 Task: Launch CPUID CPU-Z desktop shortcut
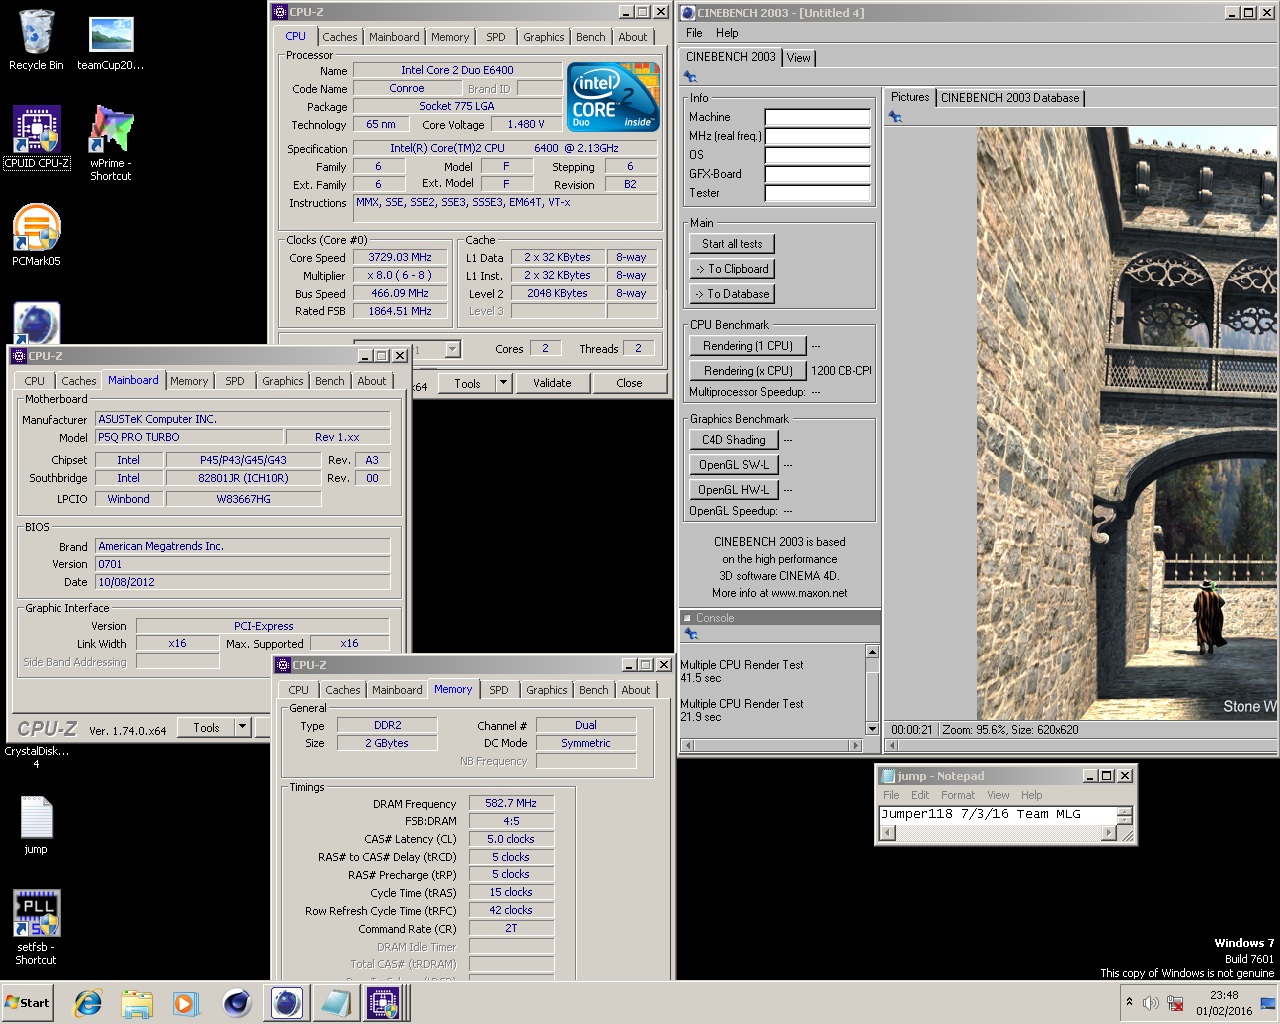coord(37,138)
